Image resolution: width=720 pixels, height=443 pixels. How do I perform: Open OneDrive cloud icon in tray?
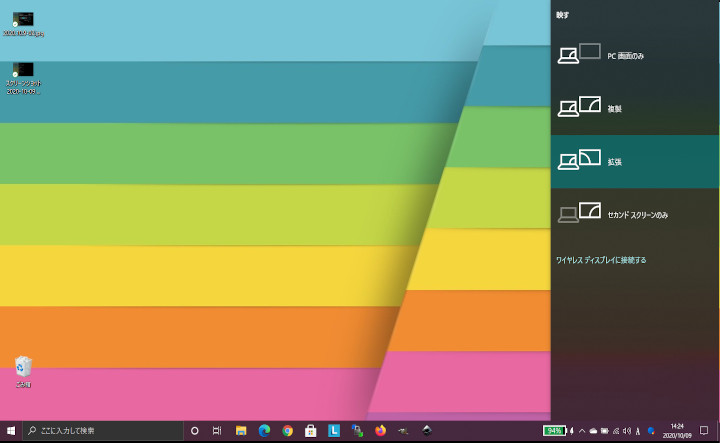[593, 431]
